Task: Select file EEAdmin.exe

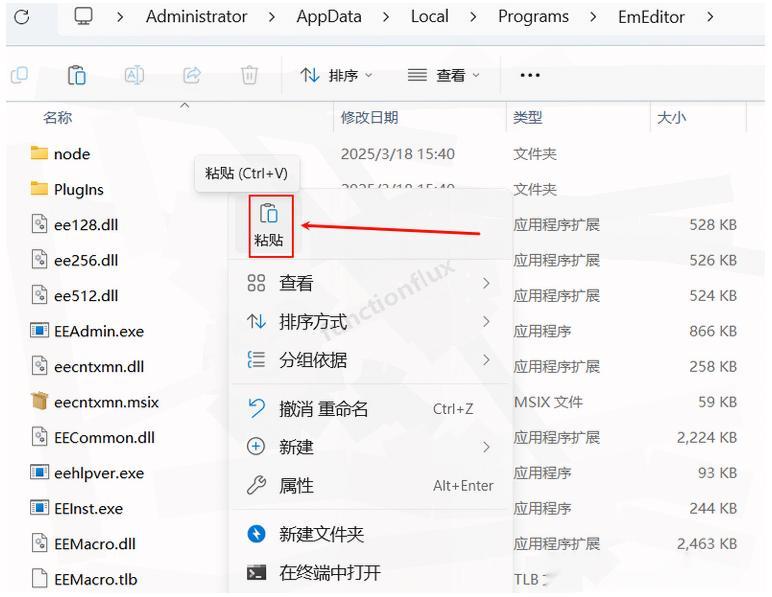Action: pos(99,331)
